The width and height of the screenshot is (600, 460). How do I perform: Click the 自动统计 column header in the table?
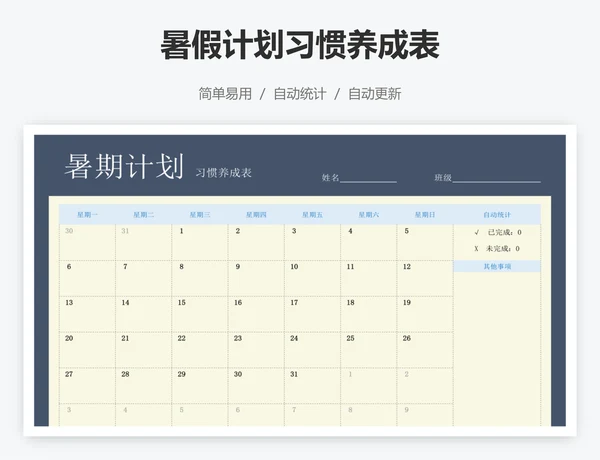click(x=497, y=215)
